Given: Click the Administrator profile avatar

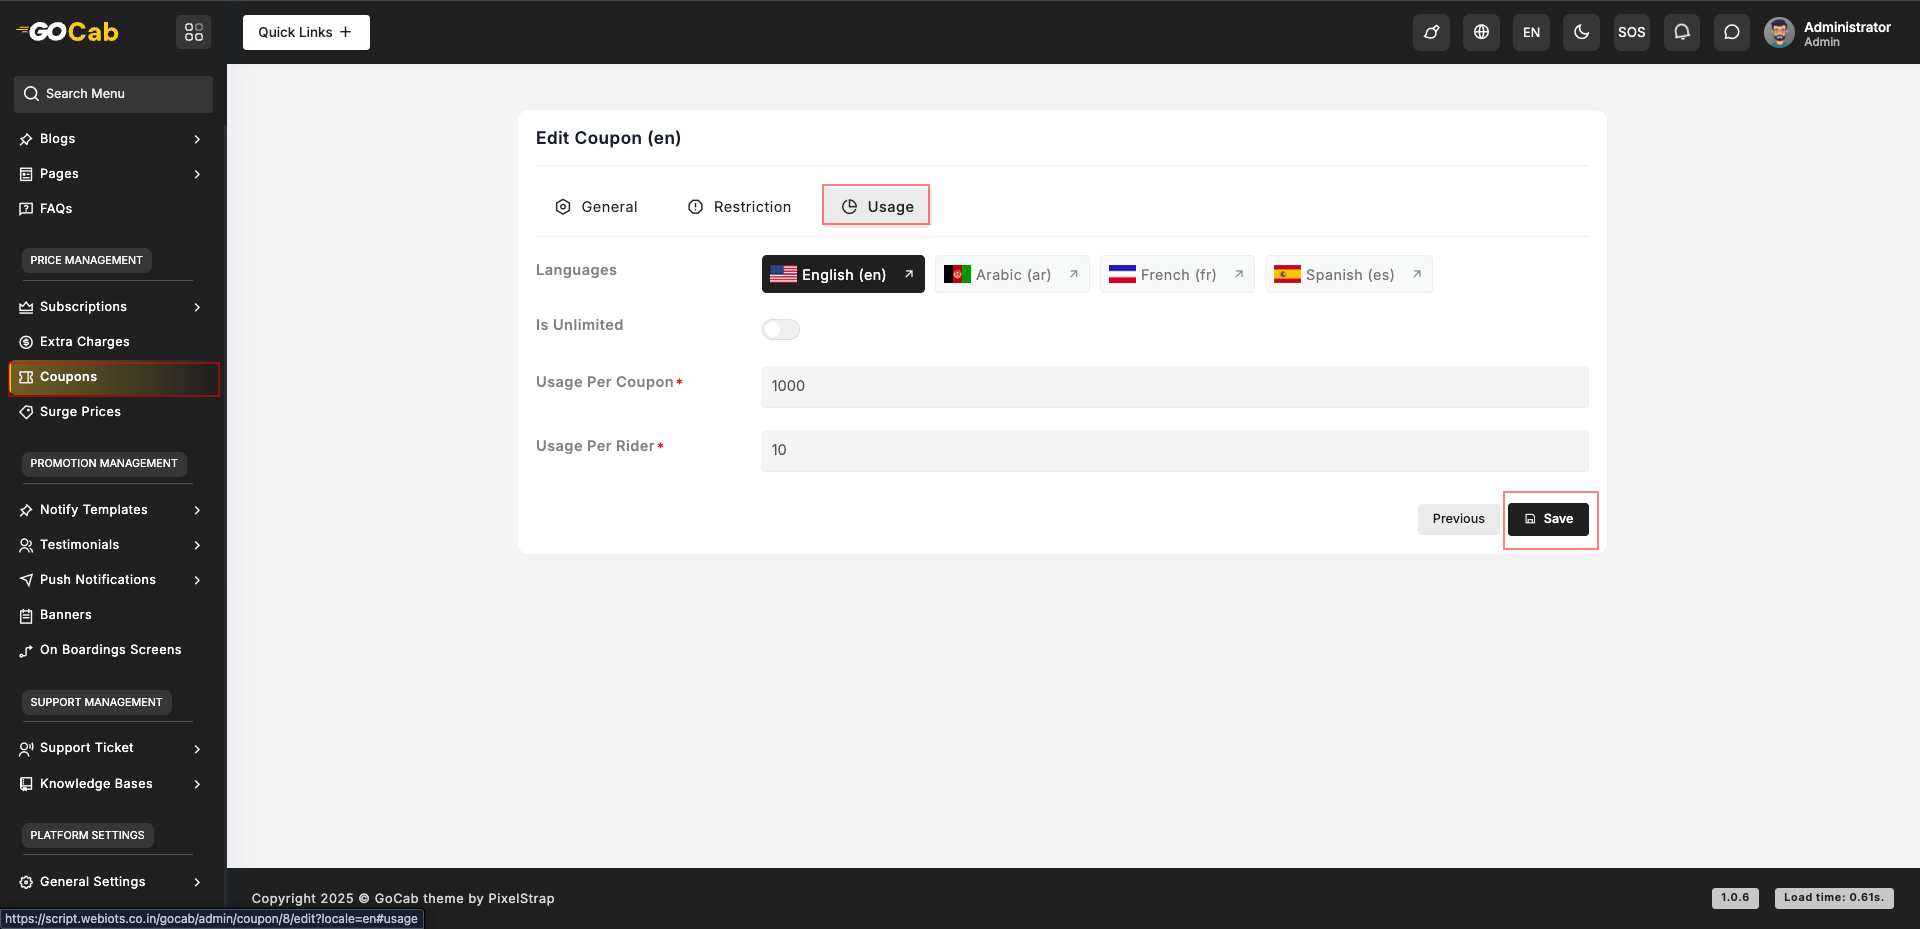Looking at the screenshot, I should coord(1779,32).
